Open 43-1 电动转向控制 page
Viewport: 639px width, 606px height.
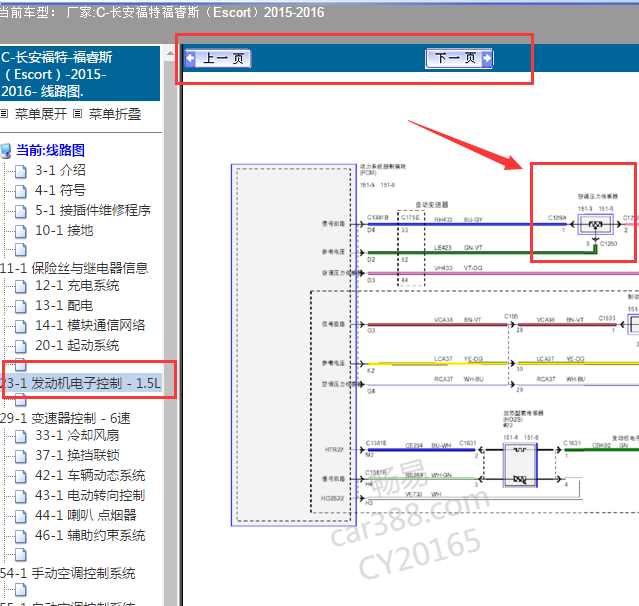(x=90, y=495)
